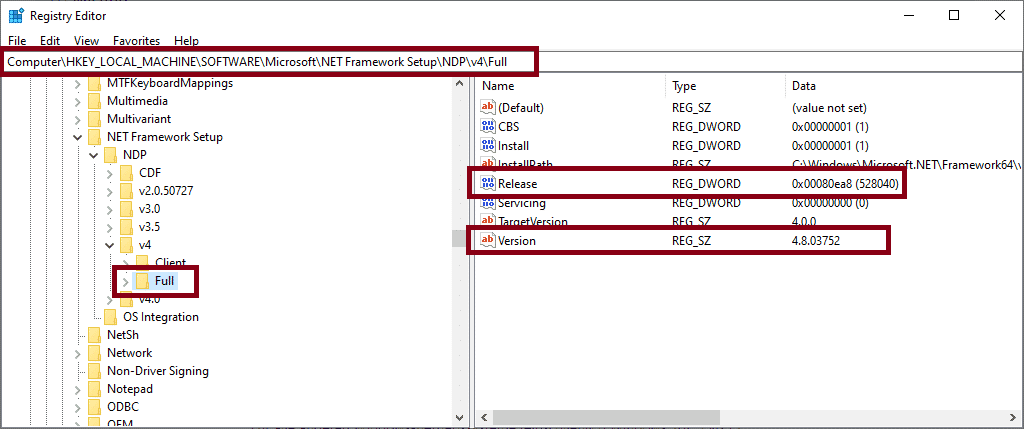Screen dimensions: 1024x429
Task: Select the TargetVersion value name
Action: pyautogui.click(x=532, y=222)
